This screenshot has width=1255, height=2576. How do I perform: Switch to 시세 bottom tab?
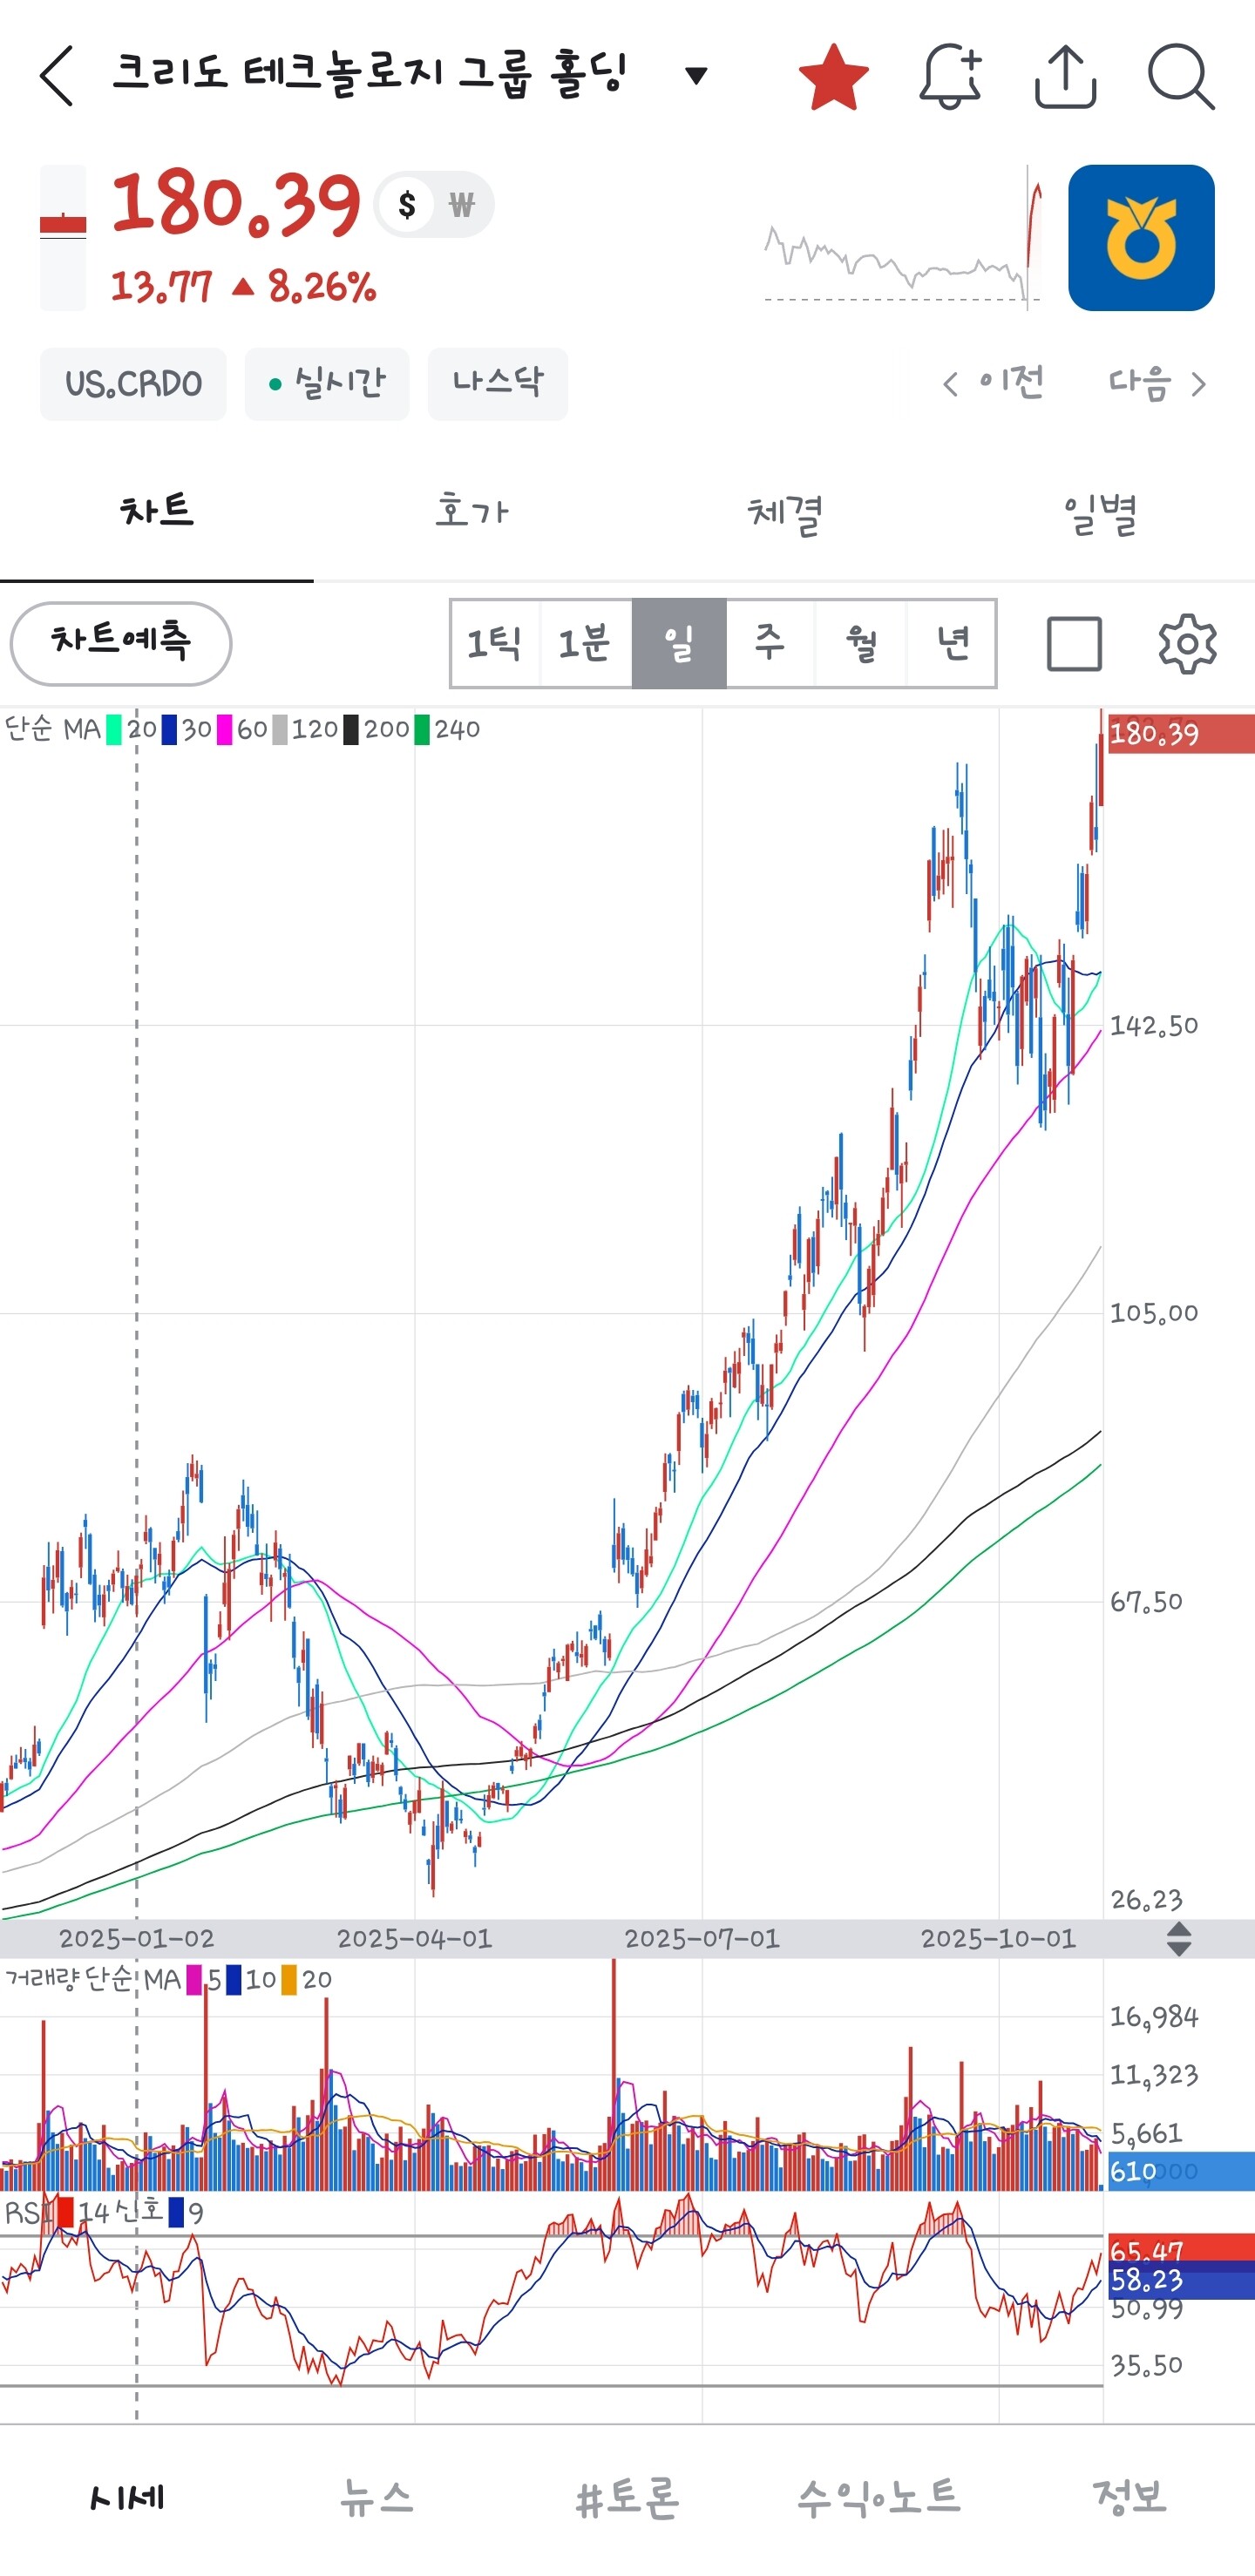point(126,2498)
